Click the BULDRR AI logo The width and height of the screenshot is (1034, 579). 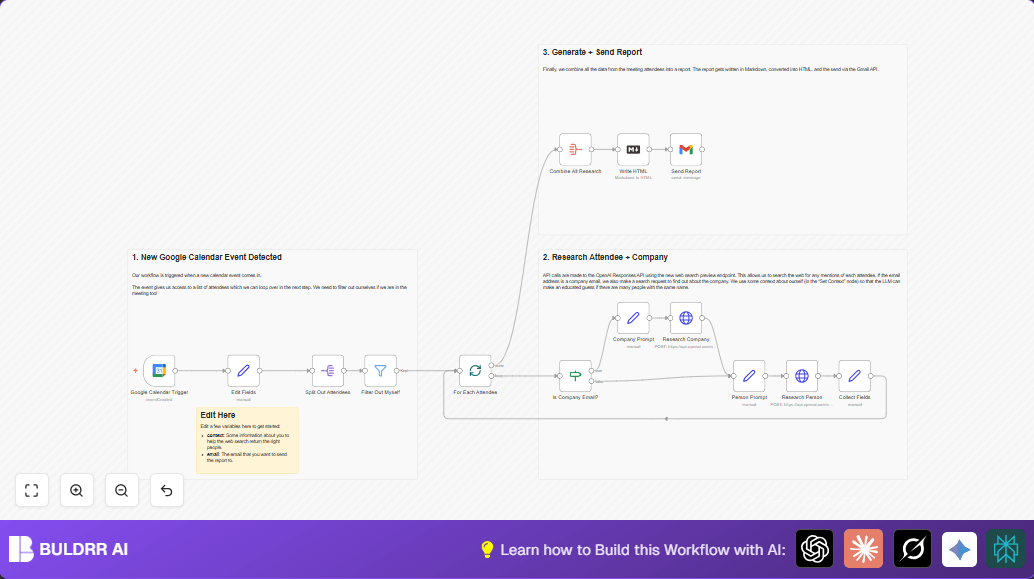[x=69, y=549]
